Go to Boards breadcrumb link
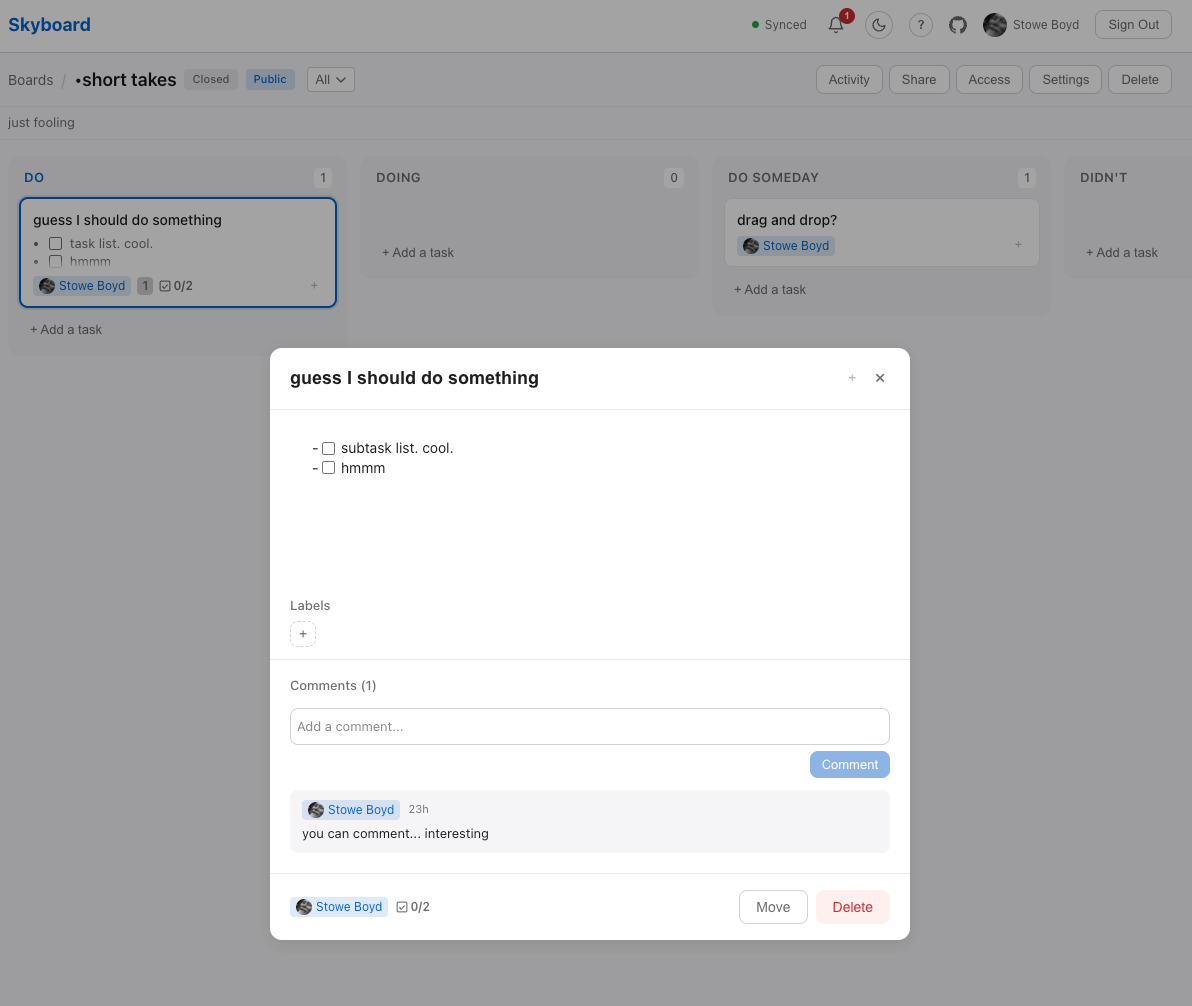The height and width of the screenshot is (1006, 1192). click(30, 80)
